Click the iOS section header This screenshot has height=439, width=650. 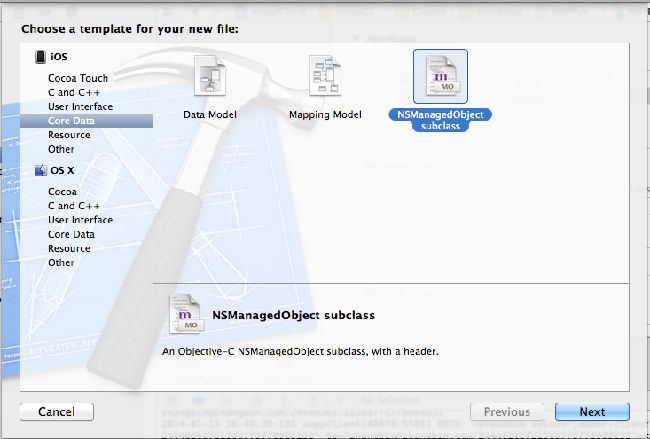[58, 56]
